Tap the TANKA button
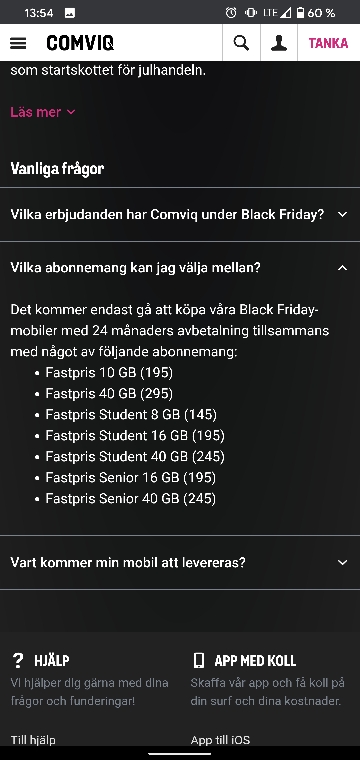 click(x=329, y=43)
